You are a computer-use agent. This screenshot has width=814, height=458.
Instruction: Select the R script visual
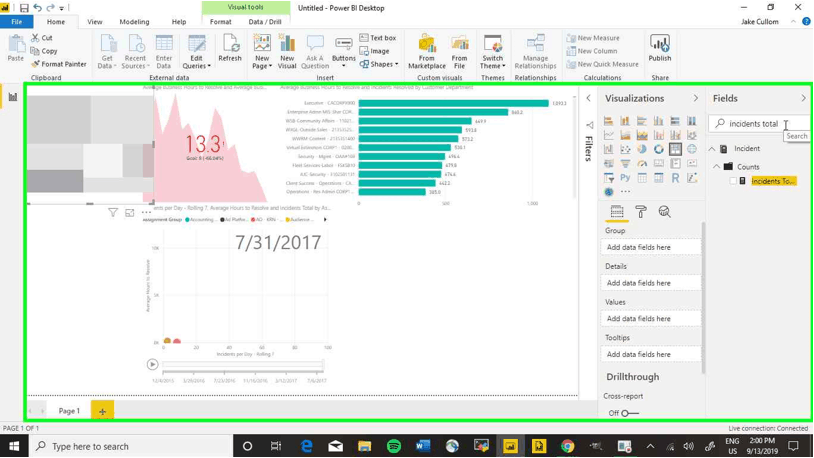click(675, 178)
